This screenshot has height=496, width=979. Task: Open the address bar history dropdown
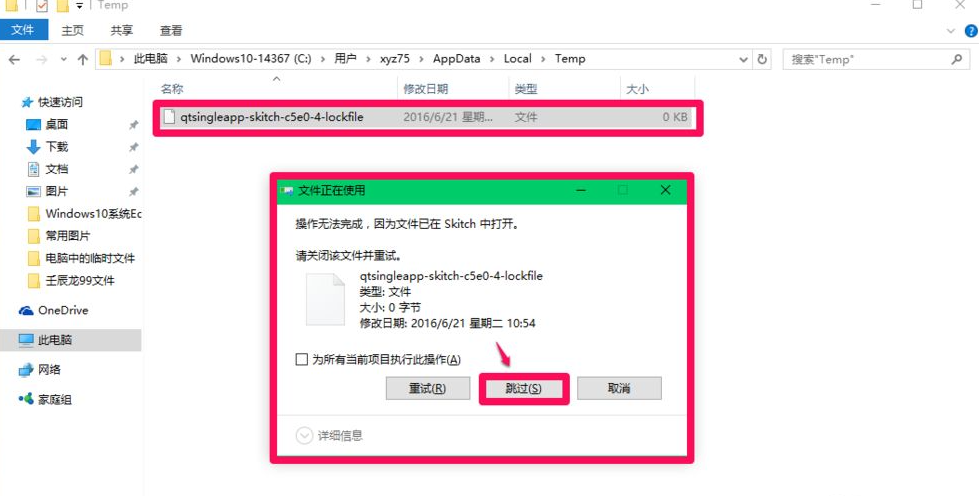pyautogui.click(x=742, y=59)
